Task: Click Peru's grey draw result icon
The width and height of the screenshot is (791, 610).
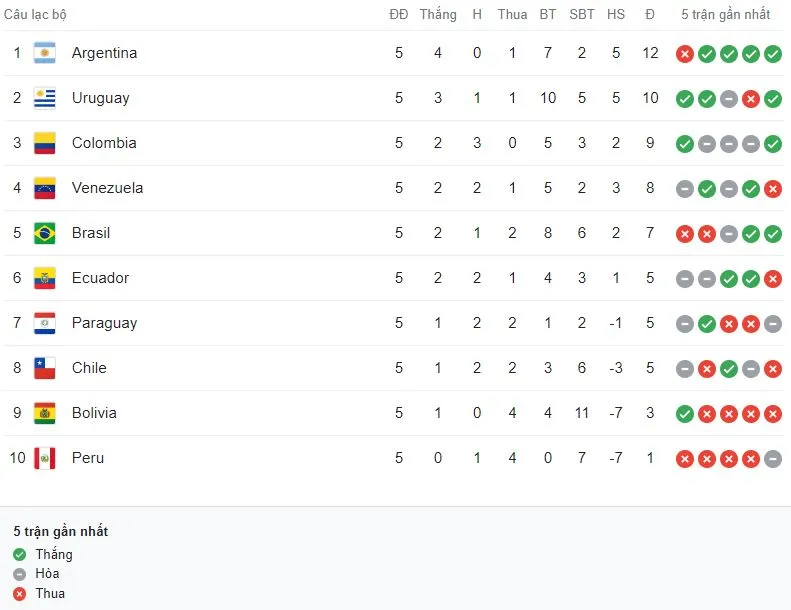Action: [x=773, y=459]
